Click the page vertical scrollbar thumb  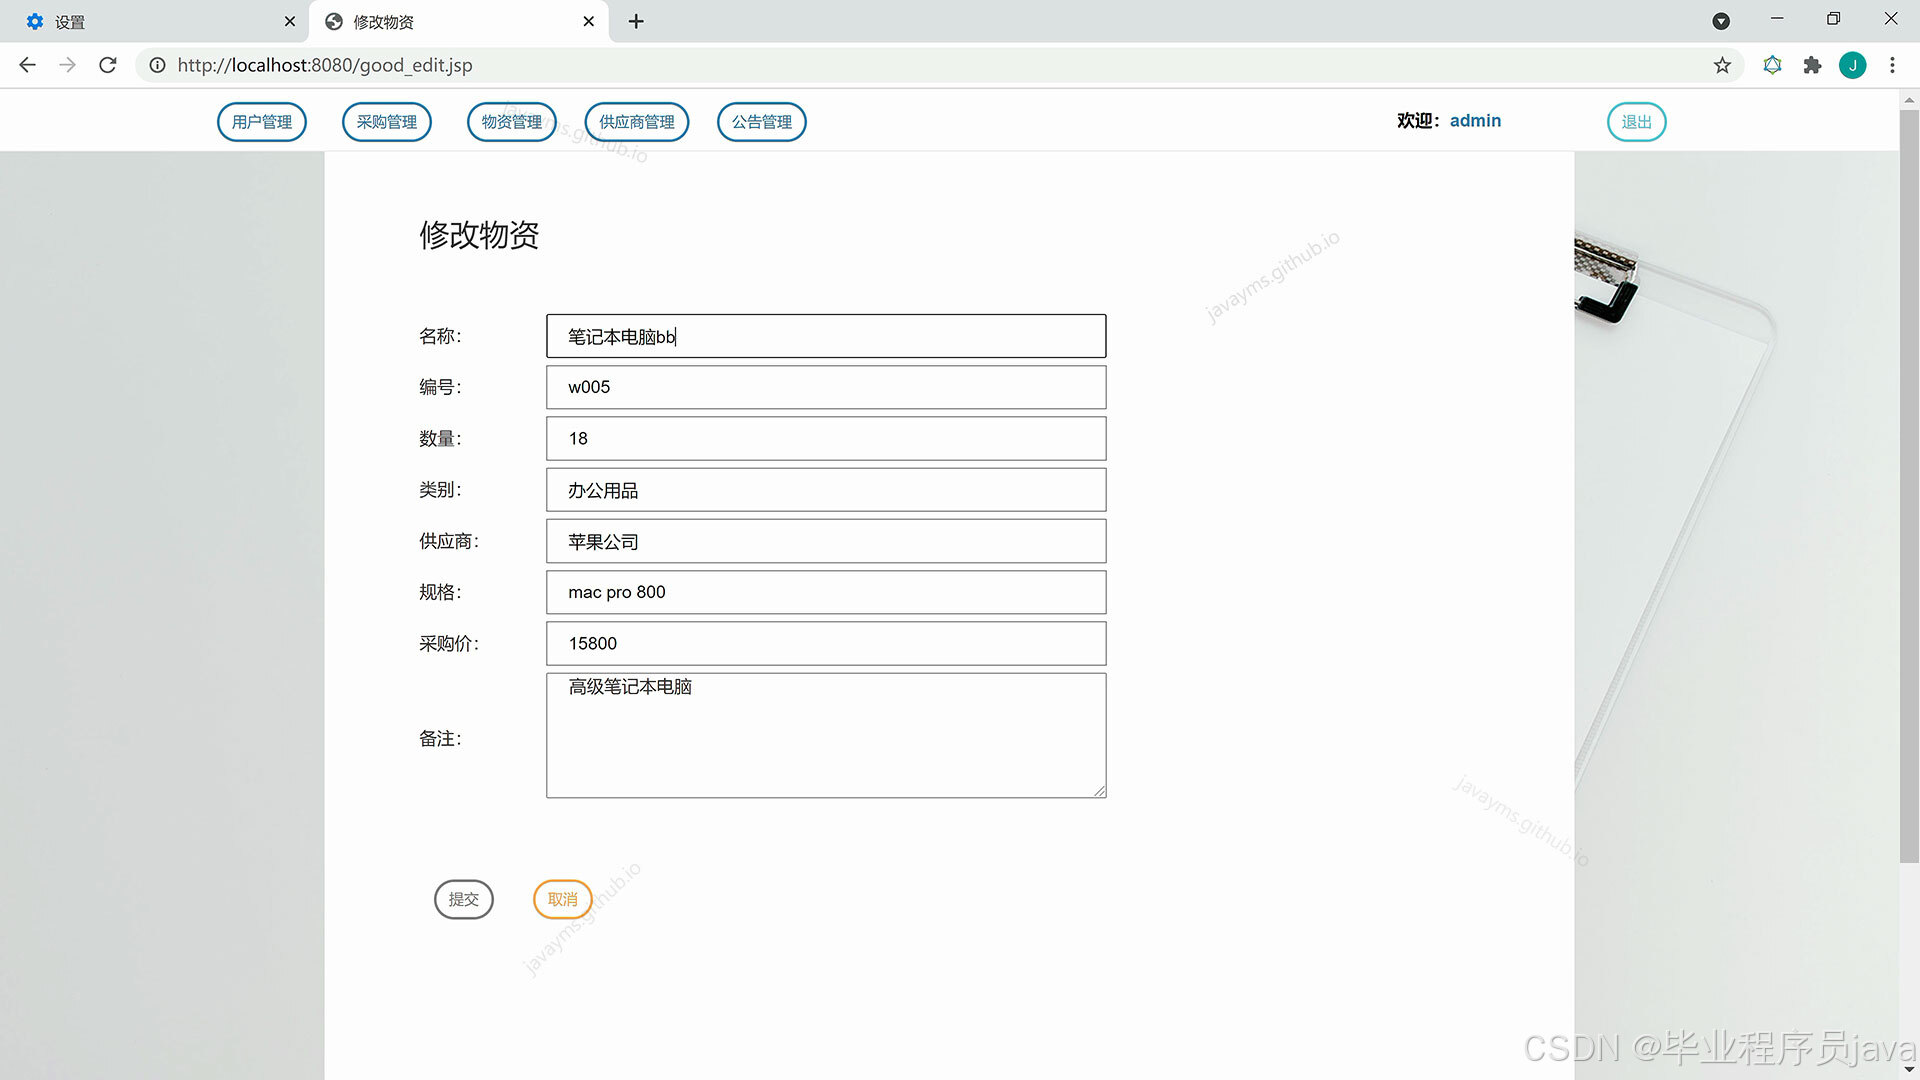pos(1909,485)
